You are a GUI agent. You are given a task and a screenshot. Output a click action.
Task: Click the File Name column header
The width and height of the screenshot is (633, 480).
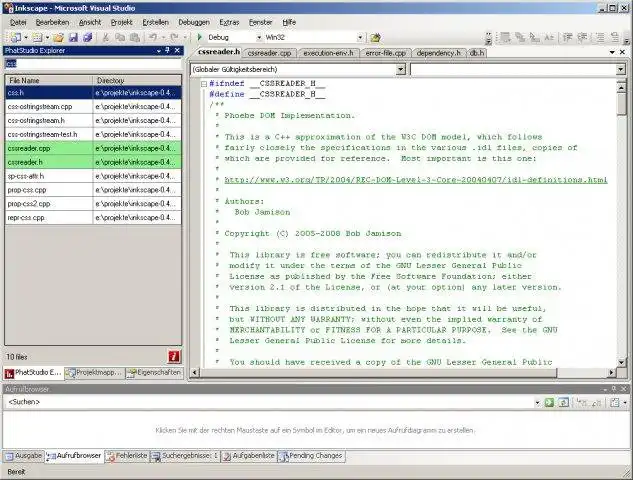pyautogui.click(x=49, y=80)
